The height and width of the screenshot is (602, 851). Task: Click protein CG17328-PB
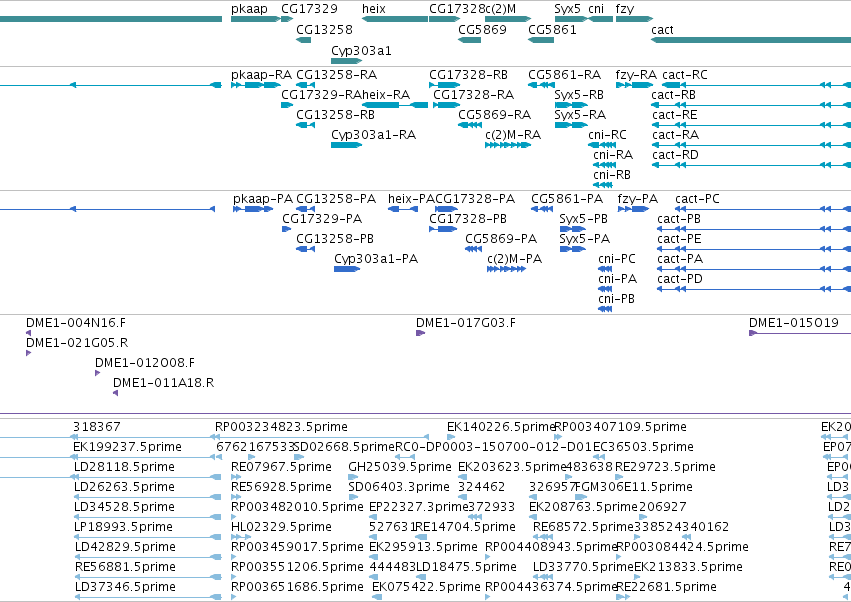click(443, 229)
